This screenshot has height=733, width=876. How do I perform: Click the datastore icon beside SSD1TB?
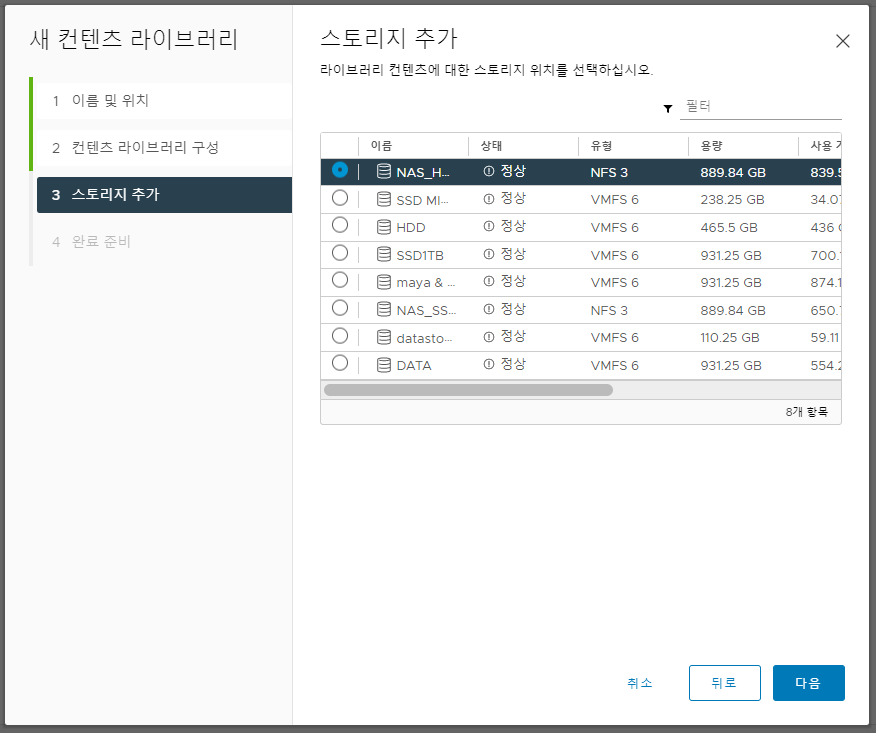384,254
